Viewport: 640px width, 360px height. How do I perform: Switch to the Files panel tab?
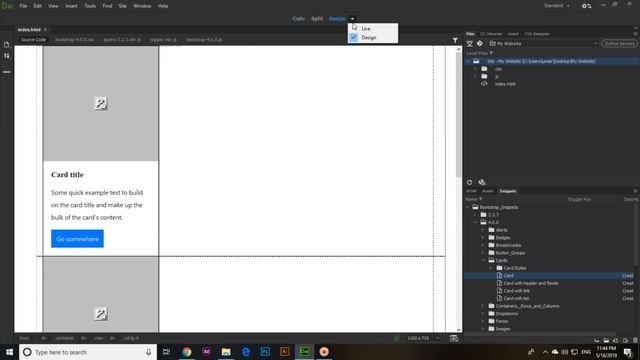pyautogui.click(x=470, y=34)
